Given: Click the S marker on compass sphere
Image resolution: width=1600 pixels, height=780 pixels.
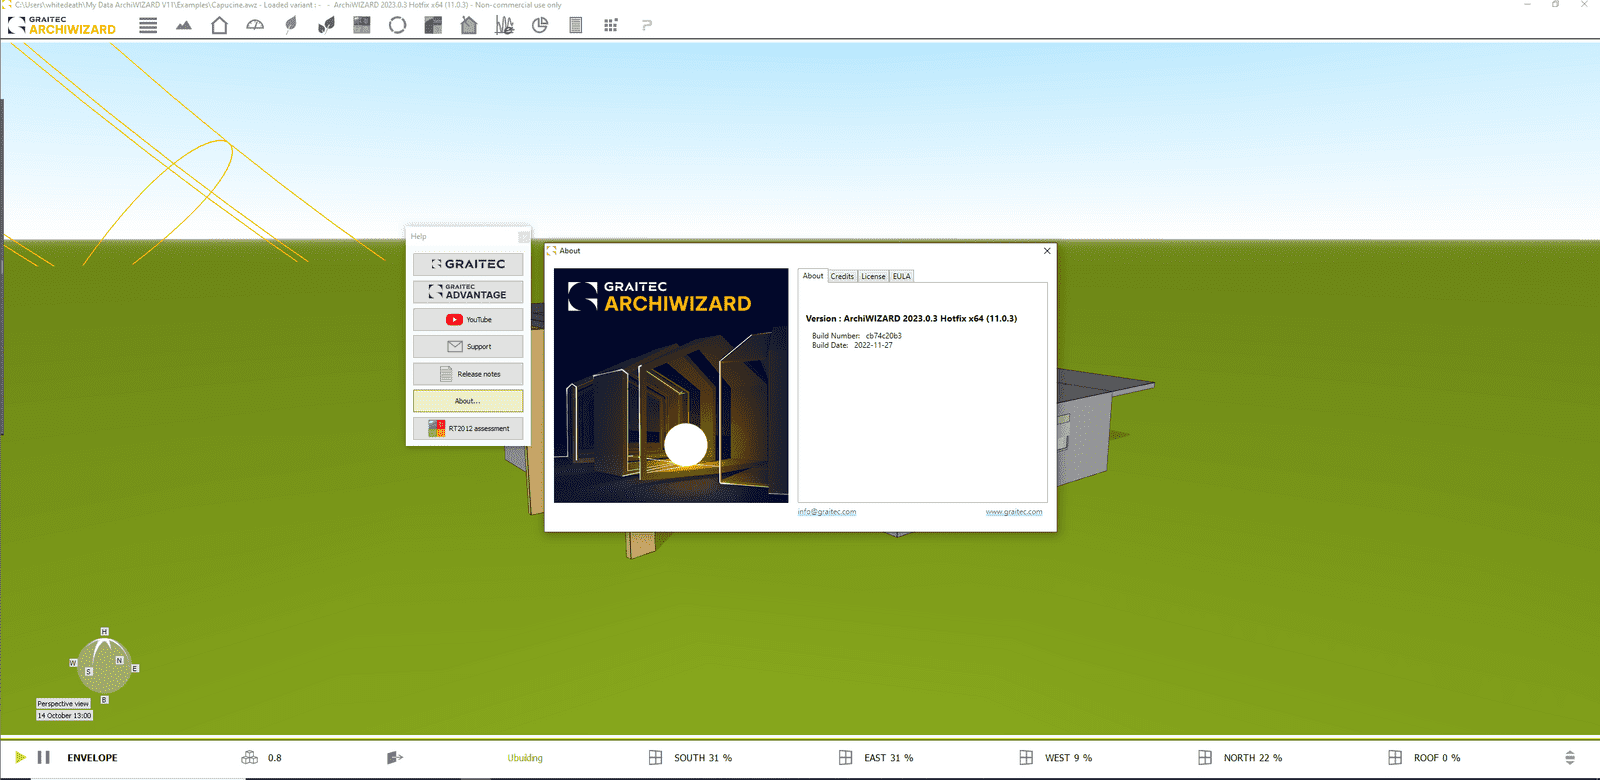Looking at the screenshot, I should pyautogui.click(x=89, y=672).
